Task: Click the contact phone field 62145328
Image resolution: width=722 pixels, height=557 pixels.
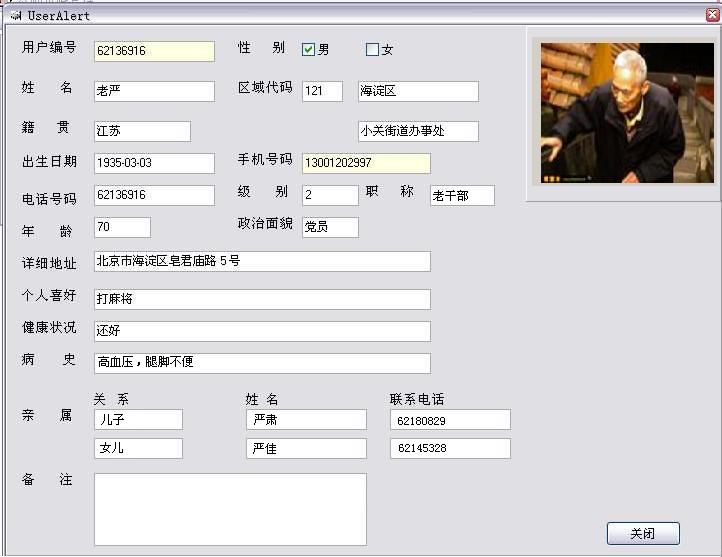Action: click(450, 448)
